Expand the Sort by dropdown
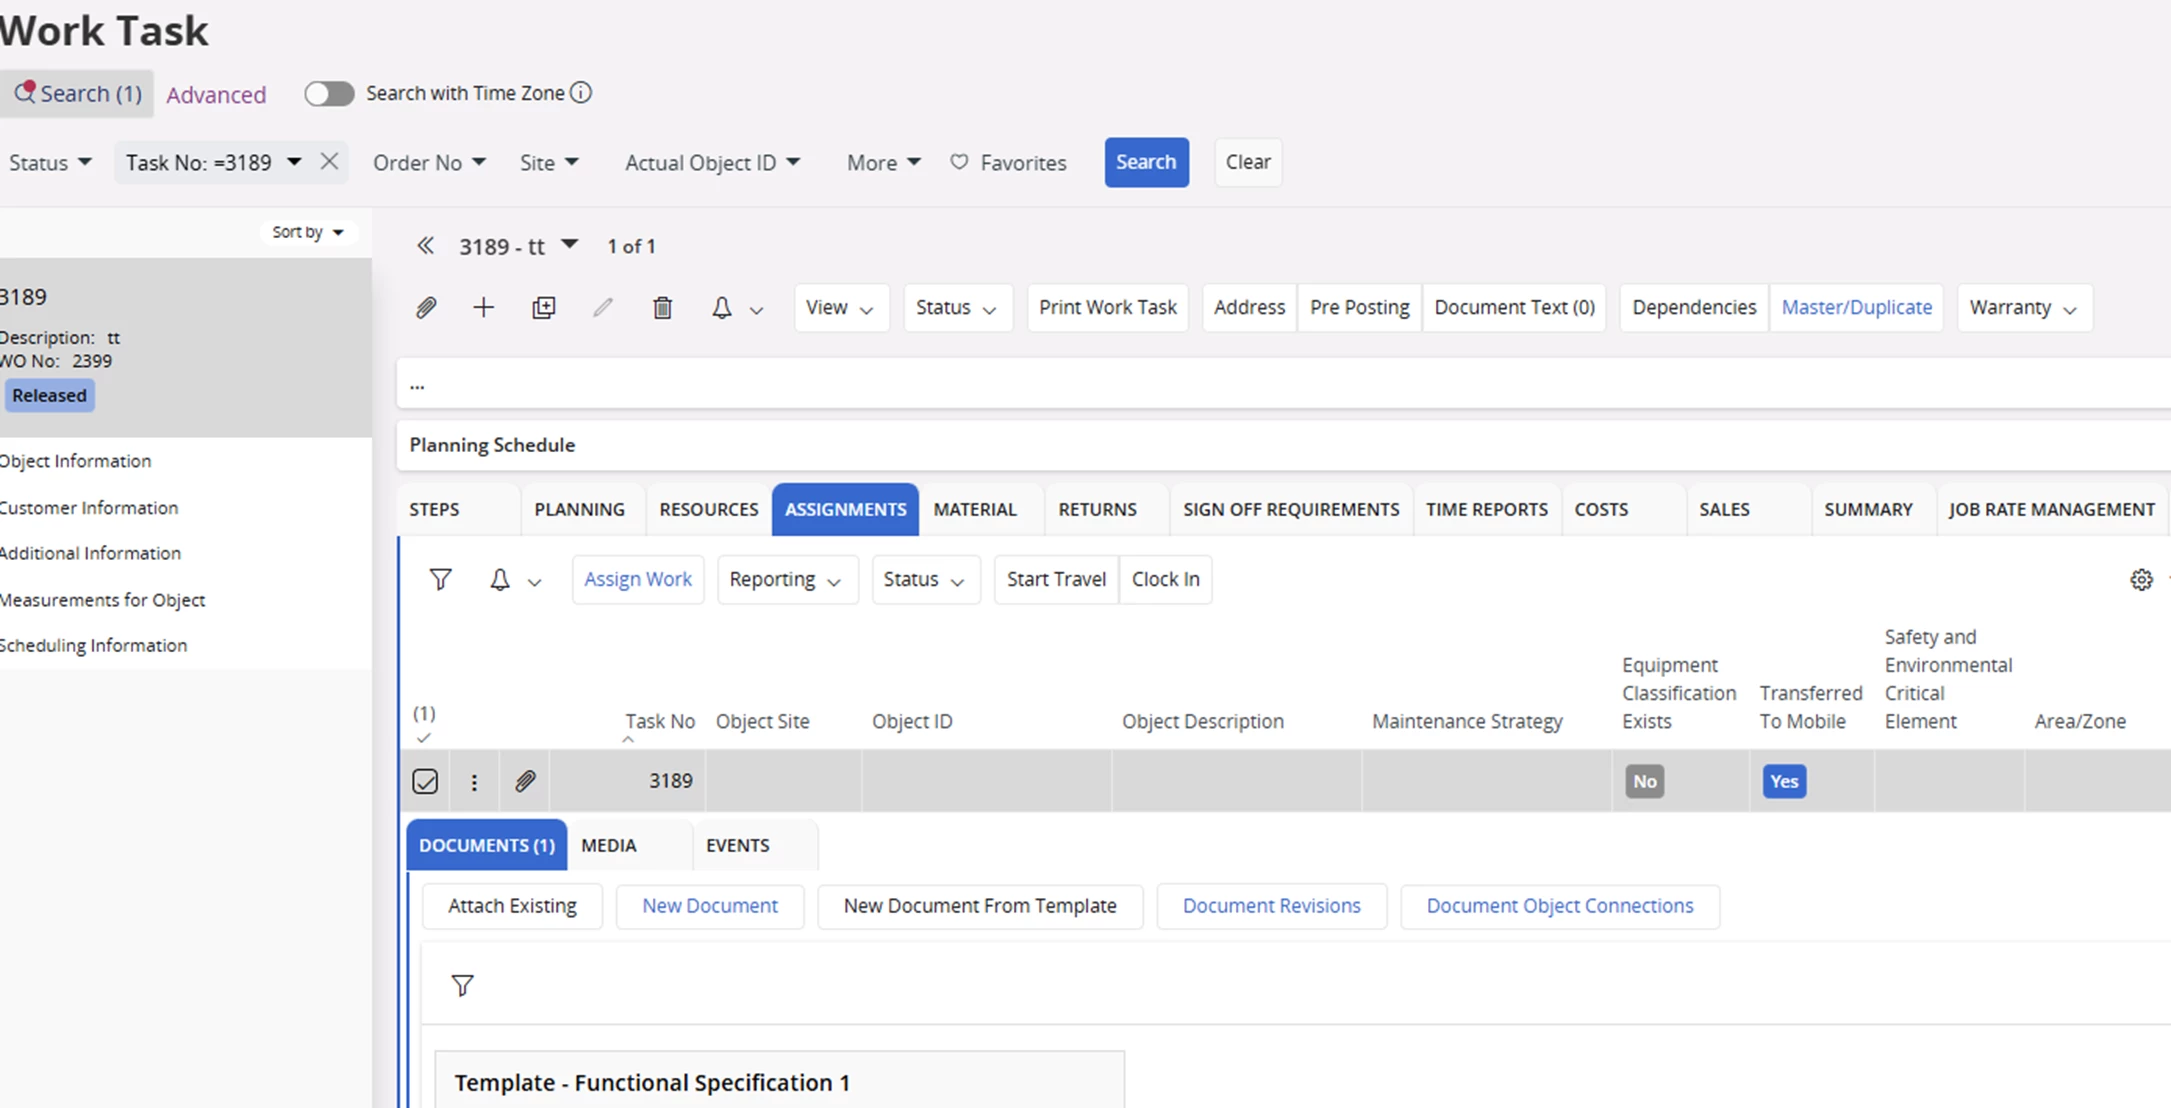This screenshot has width=2171, height=1108. [308, 232]
